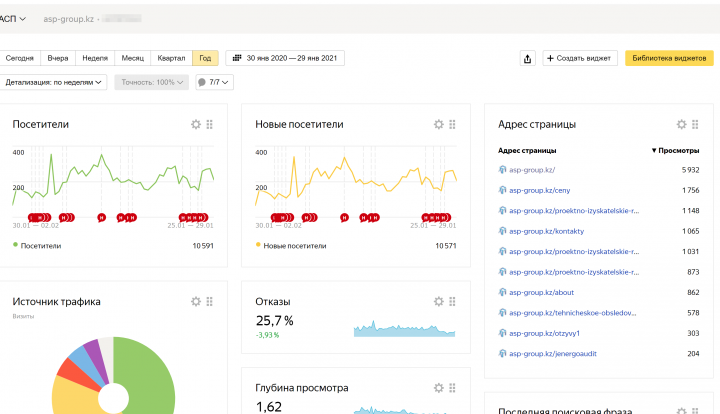Open settings gear of Отказы widget
The width and height of the screenshot is (720, 414).
[438, 301]
